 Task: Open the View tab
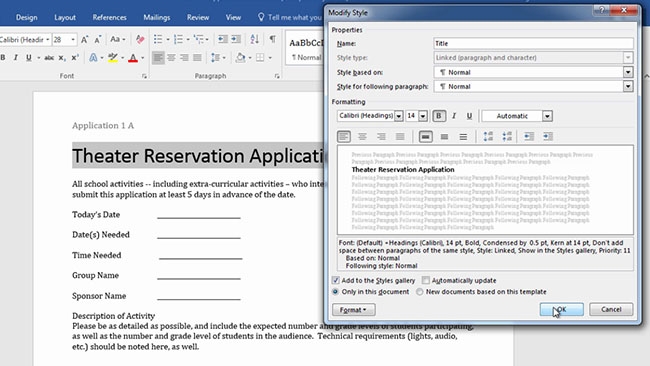point(233,17)
